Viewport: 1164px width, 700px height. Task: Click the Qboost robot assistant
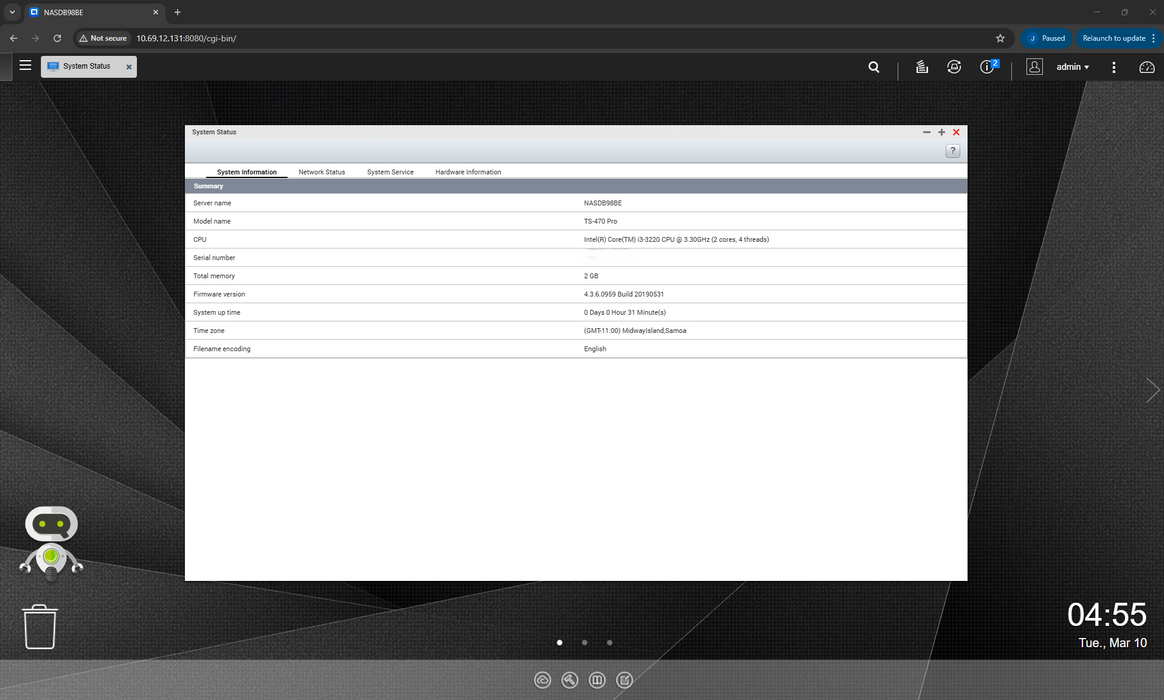51,541
